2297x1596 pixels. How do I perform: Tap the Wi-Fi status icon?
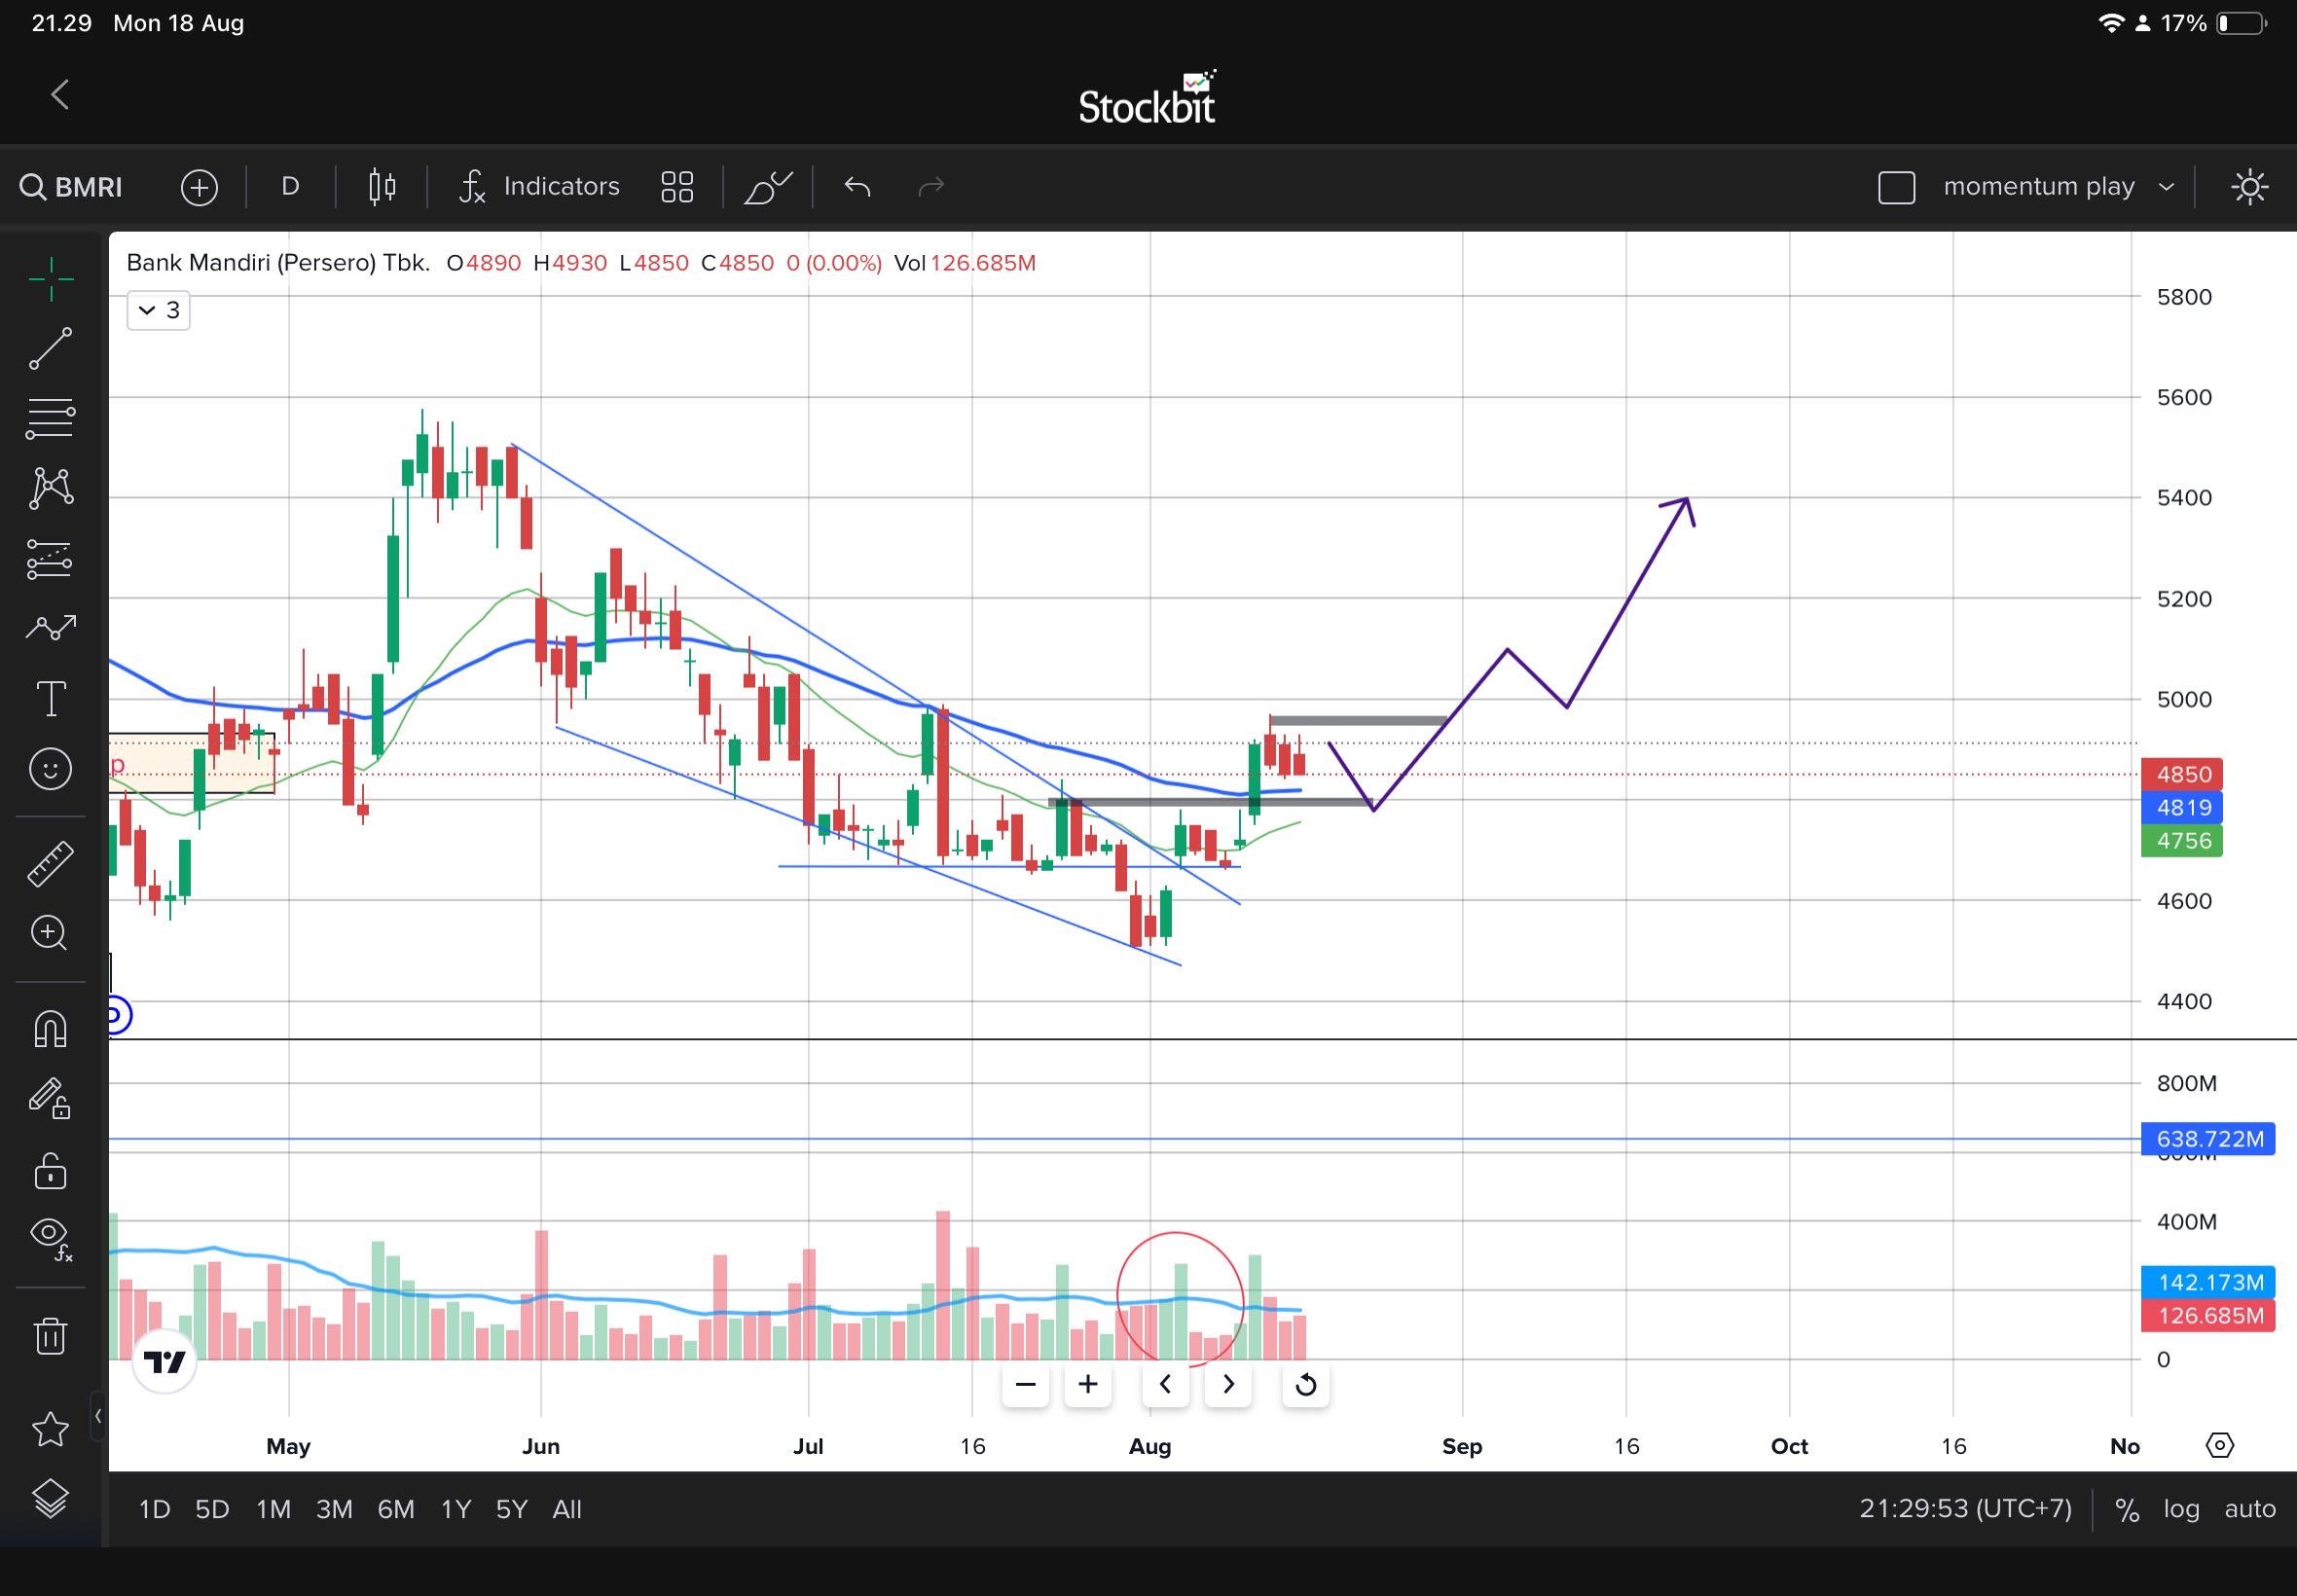tap(2110, 23)
